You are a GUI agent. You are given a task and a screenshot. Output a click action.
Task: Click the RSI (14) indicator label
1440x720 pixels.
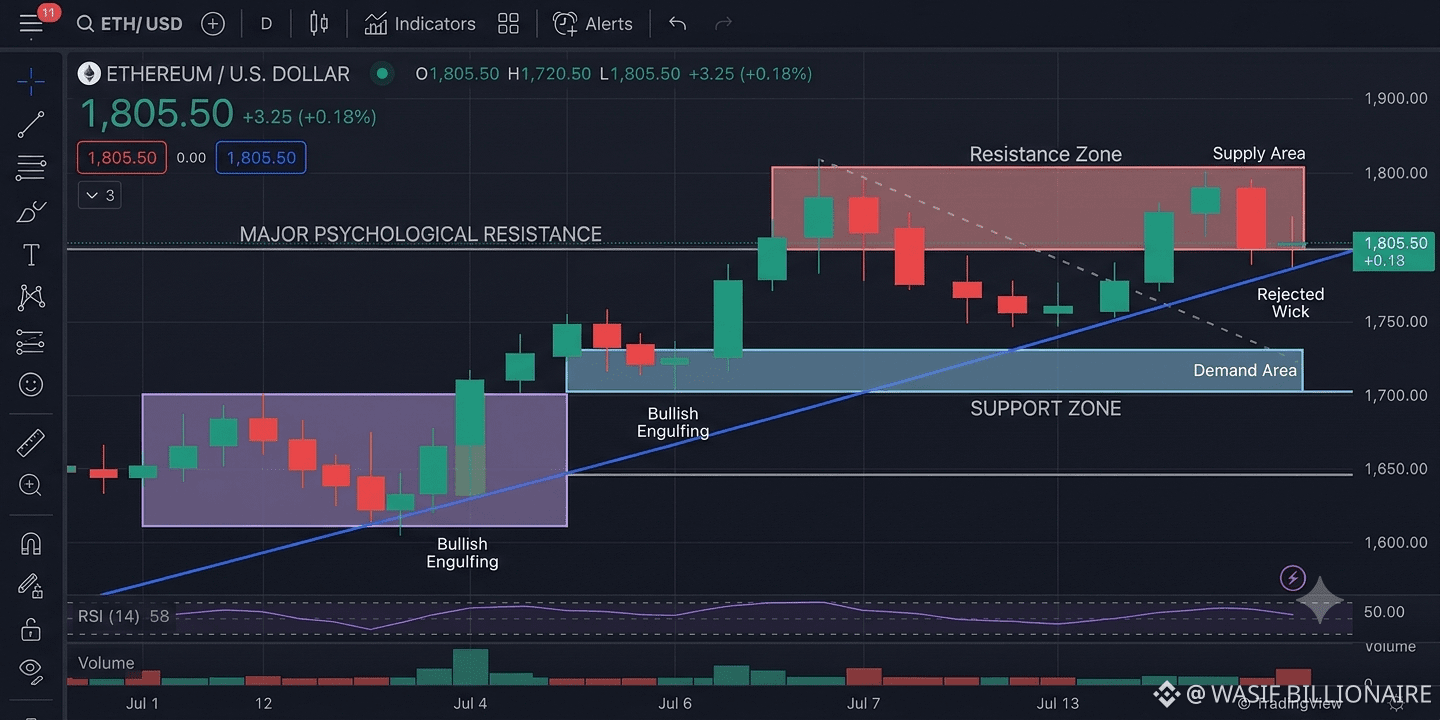(x=110, y=616)
